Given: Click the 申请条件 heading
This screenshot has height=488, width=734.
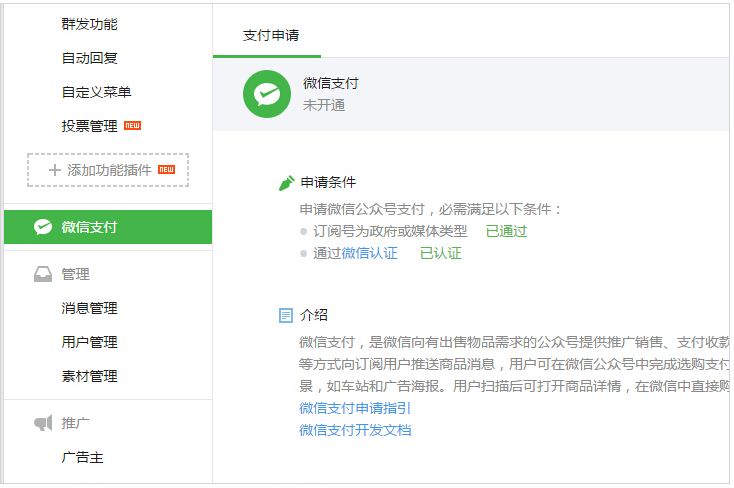Looking at the screenshot, I should [328, 183].
